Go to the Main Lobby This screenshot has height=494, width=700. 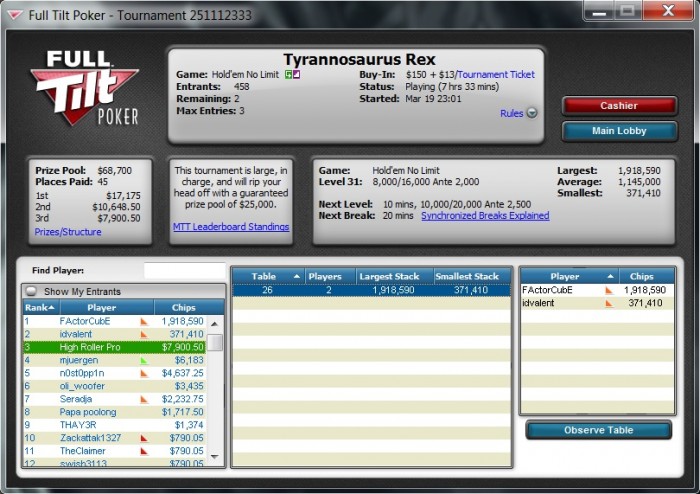(619, 131)
